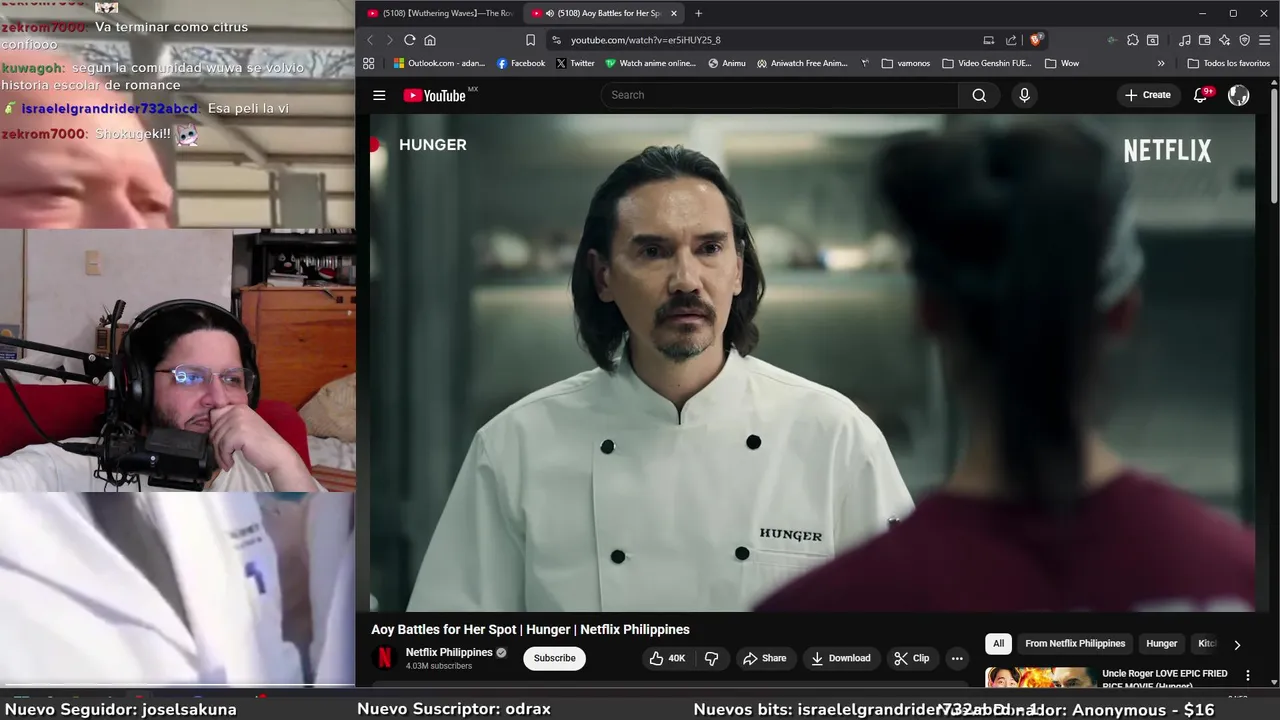The height and width of the screenshot is (720, 1280).
Task: Select the From Netflix Philippines chip
Action: click(x=1075, y=644)
